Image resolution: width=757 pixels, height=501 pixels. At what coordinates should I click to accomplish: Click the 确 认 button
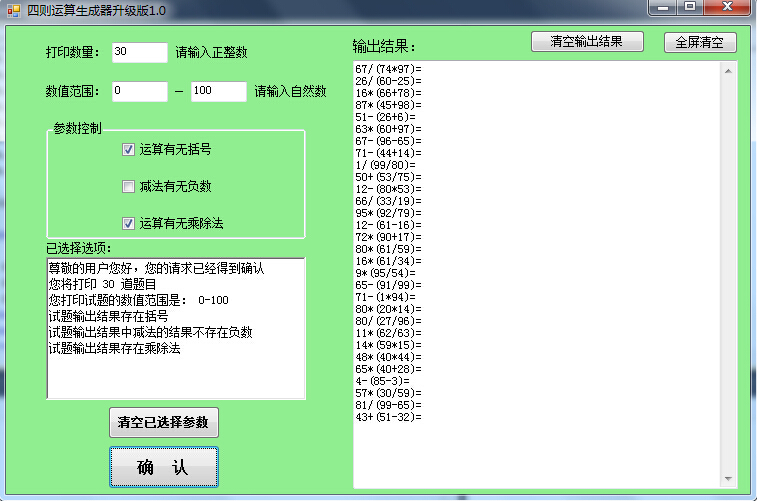[x=164, y=467]
